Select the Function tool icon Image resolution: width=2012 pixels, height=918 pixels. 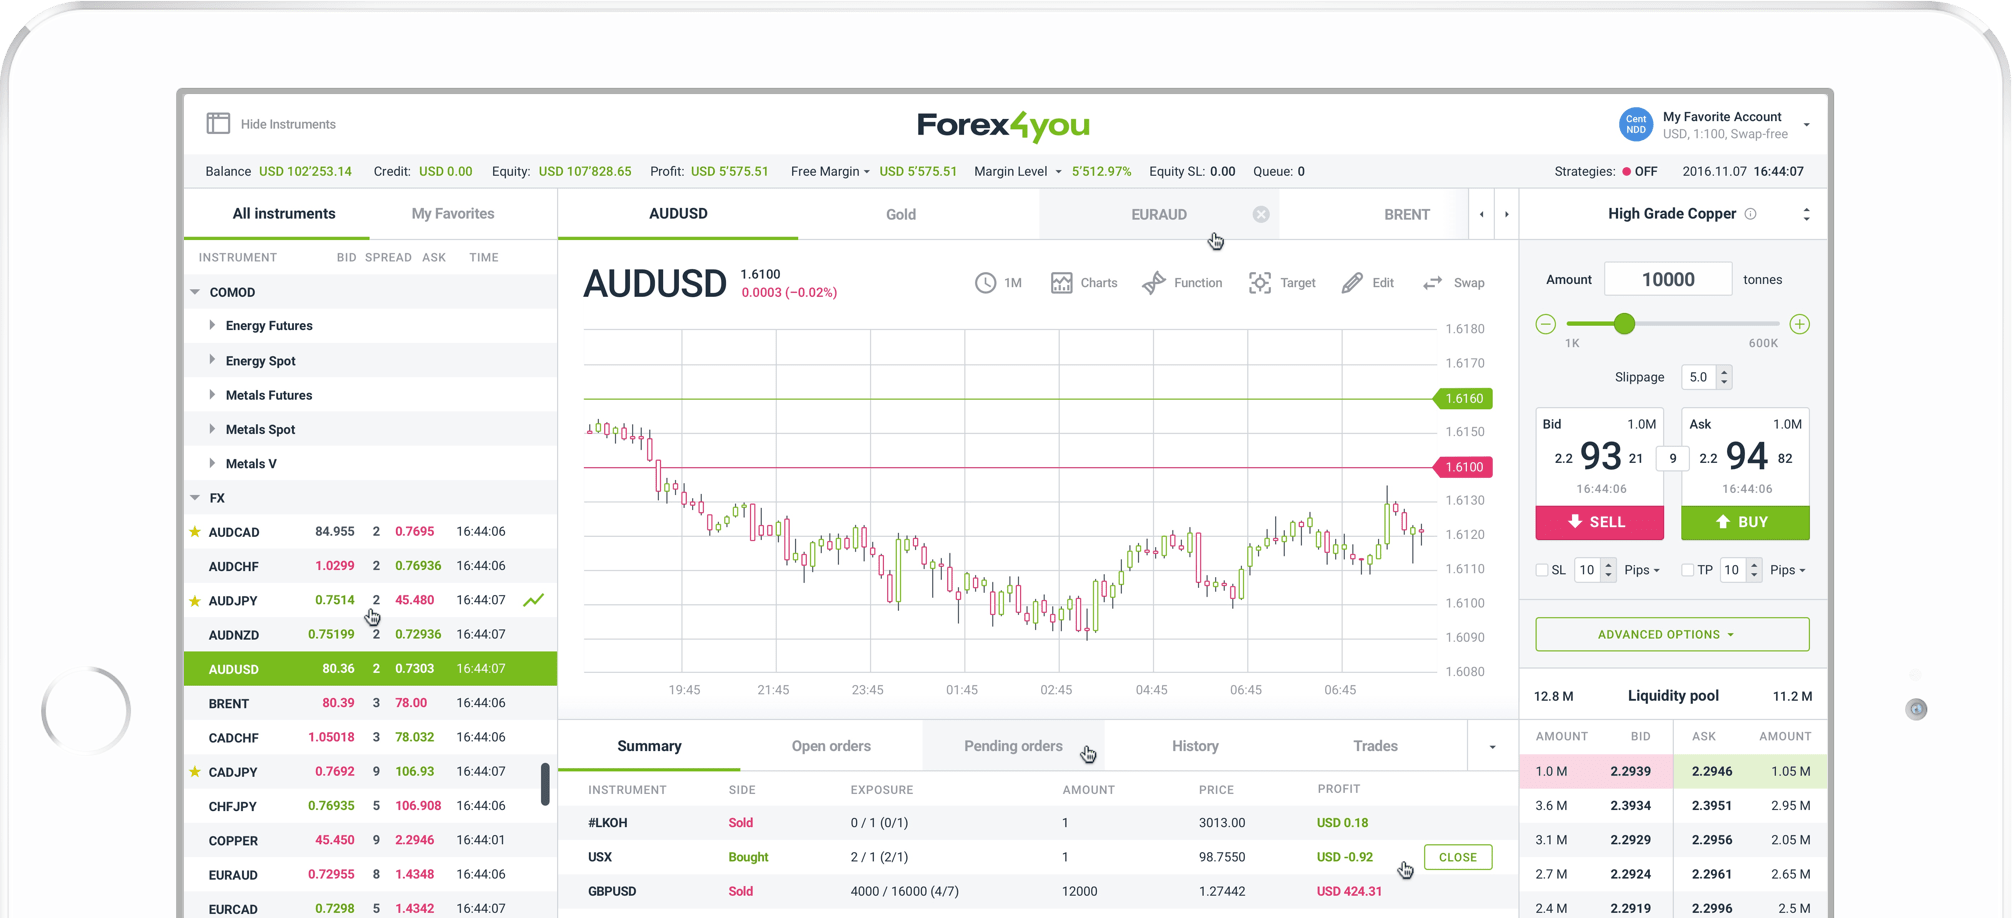click(1154, 283)
